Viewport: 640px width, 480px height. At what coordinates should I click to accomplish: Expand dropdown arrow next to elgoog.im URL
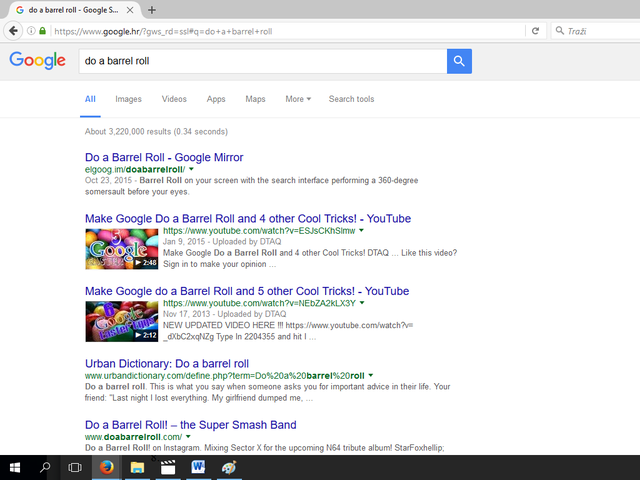[x=191, y=169]
